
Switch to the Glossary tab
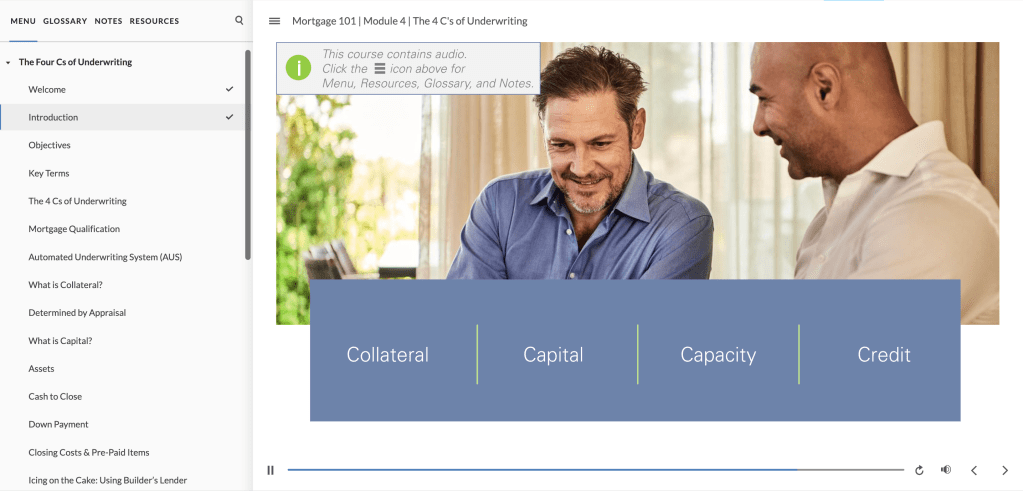click(x=65, y=21)
